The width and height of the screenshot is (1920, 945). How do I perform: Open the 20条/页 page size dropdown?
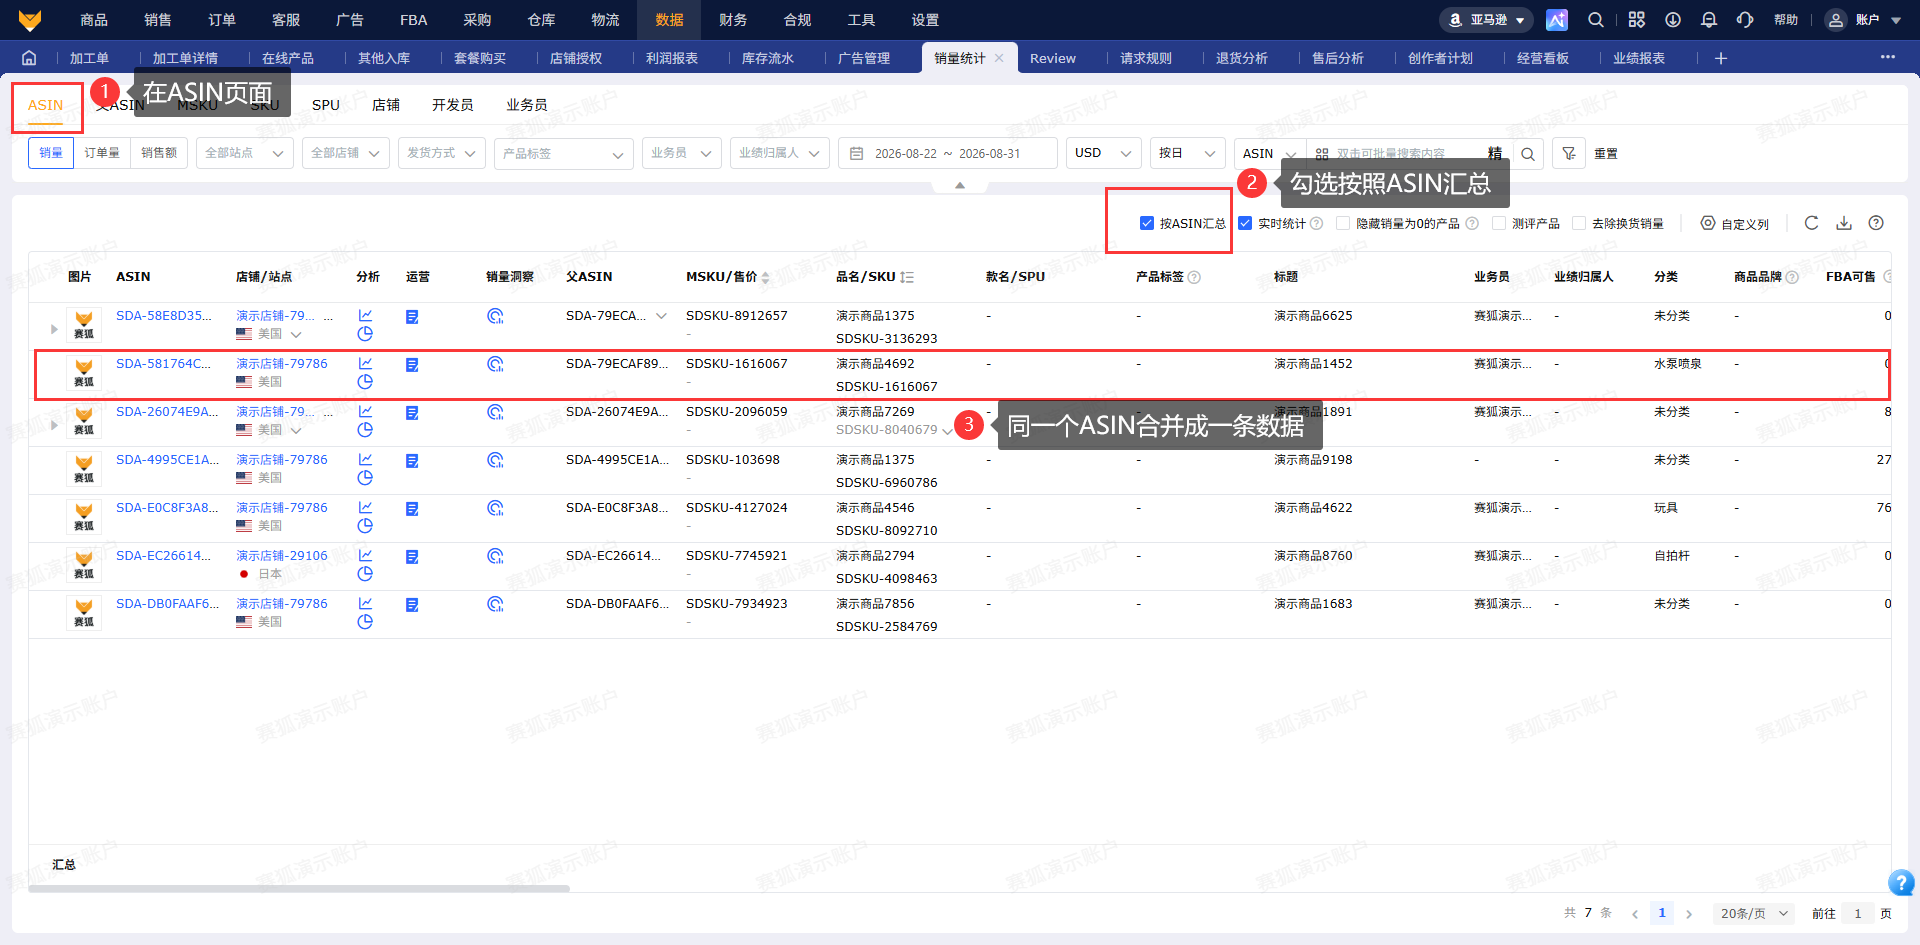[x=1754, y=913]
